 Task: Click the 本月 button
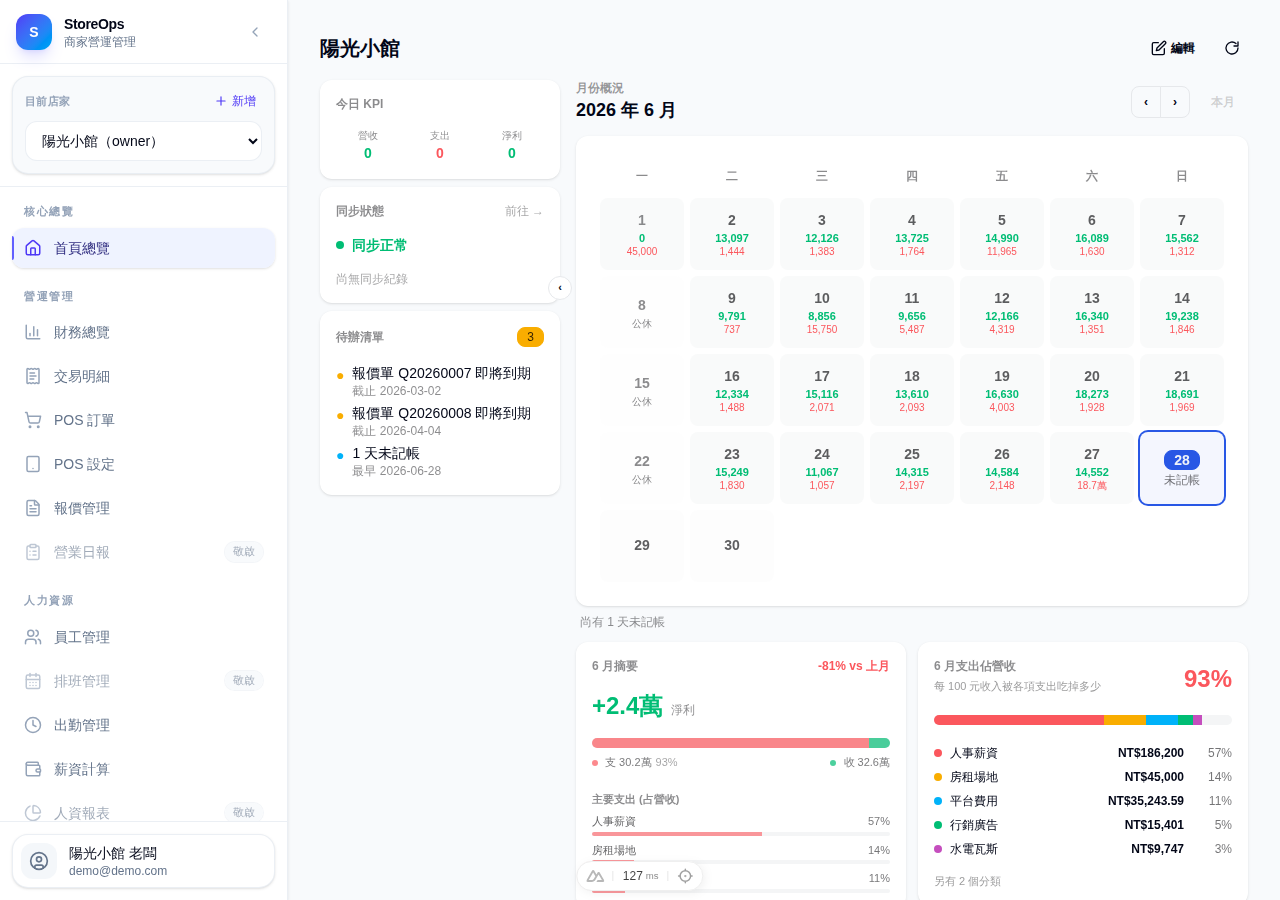pos(1223,102)
